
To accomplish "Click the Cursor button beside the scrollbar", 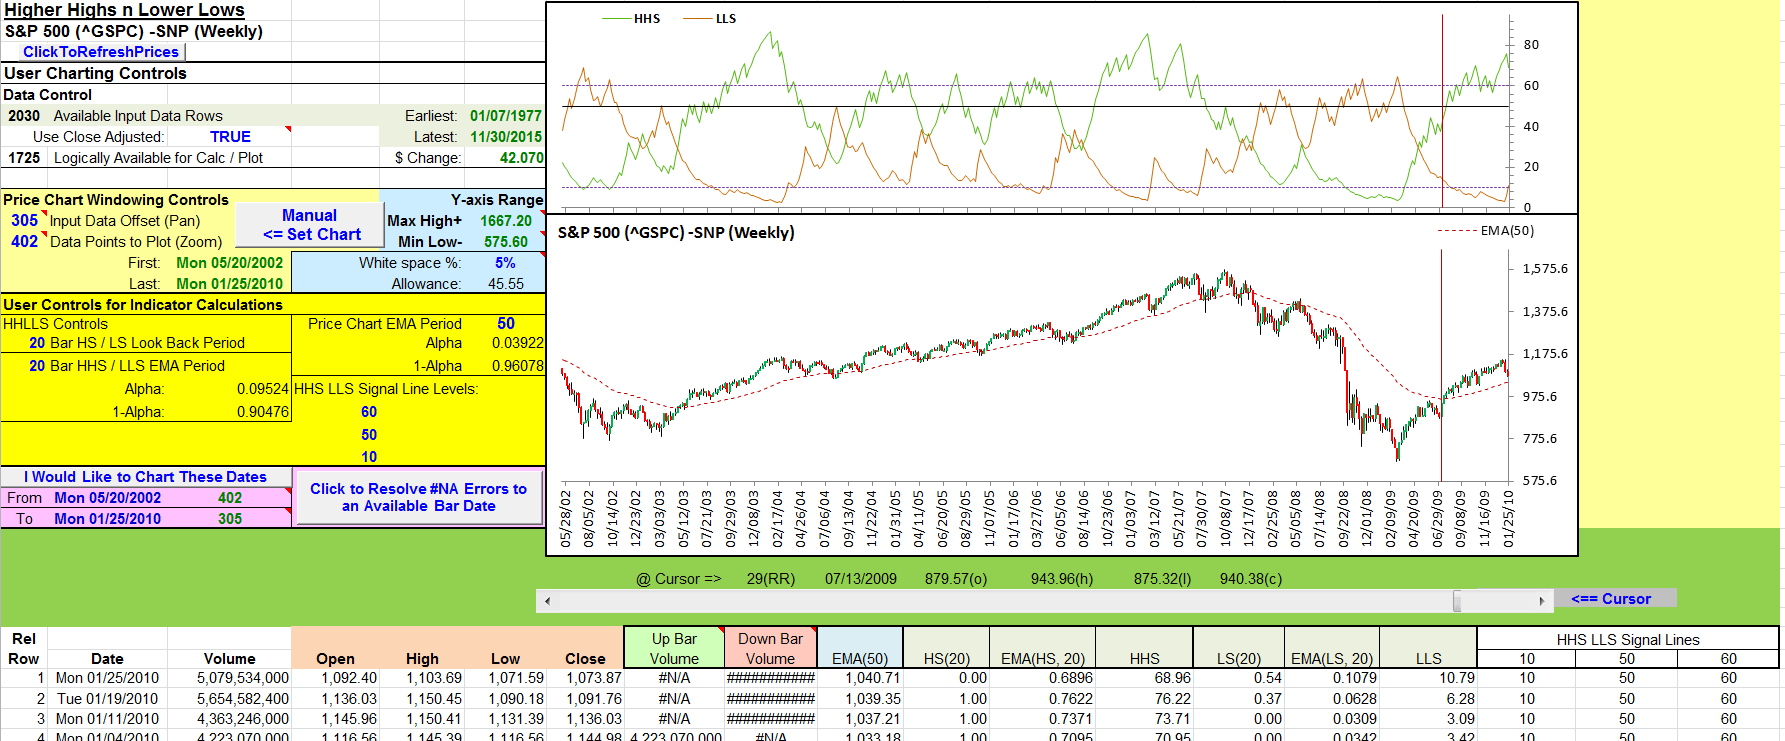I will click(1610, 599).
